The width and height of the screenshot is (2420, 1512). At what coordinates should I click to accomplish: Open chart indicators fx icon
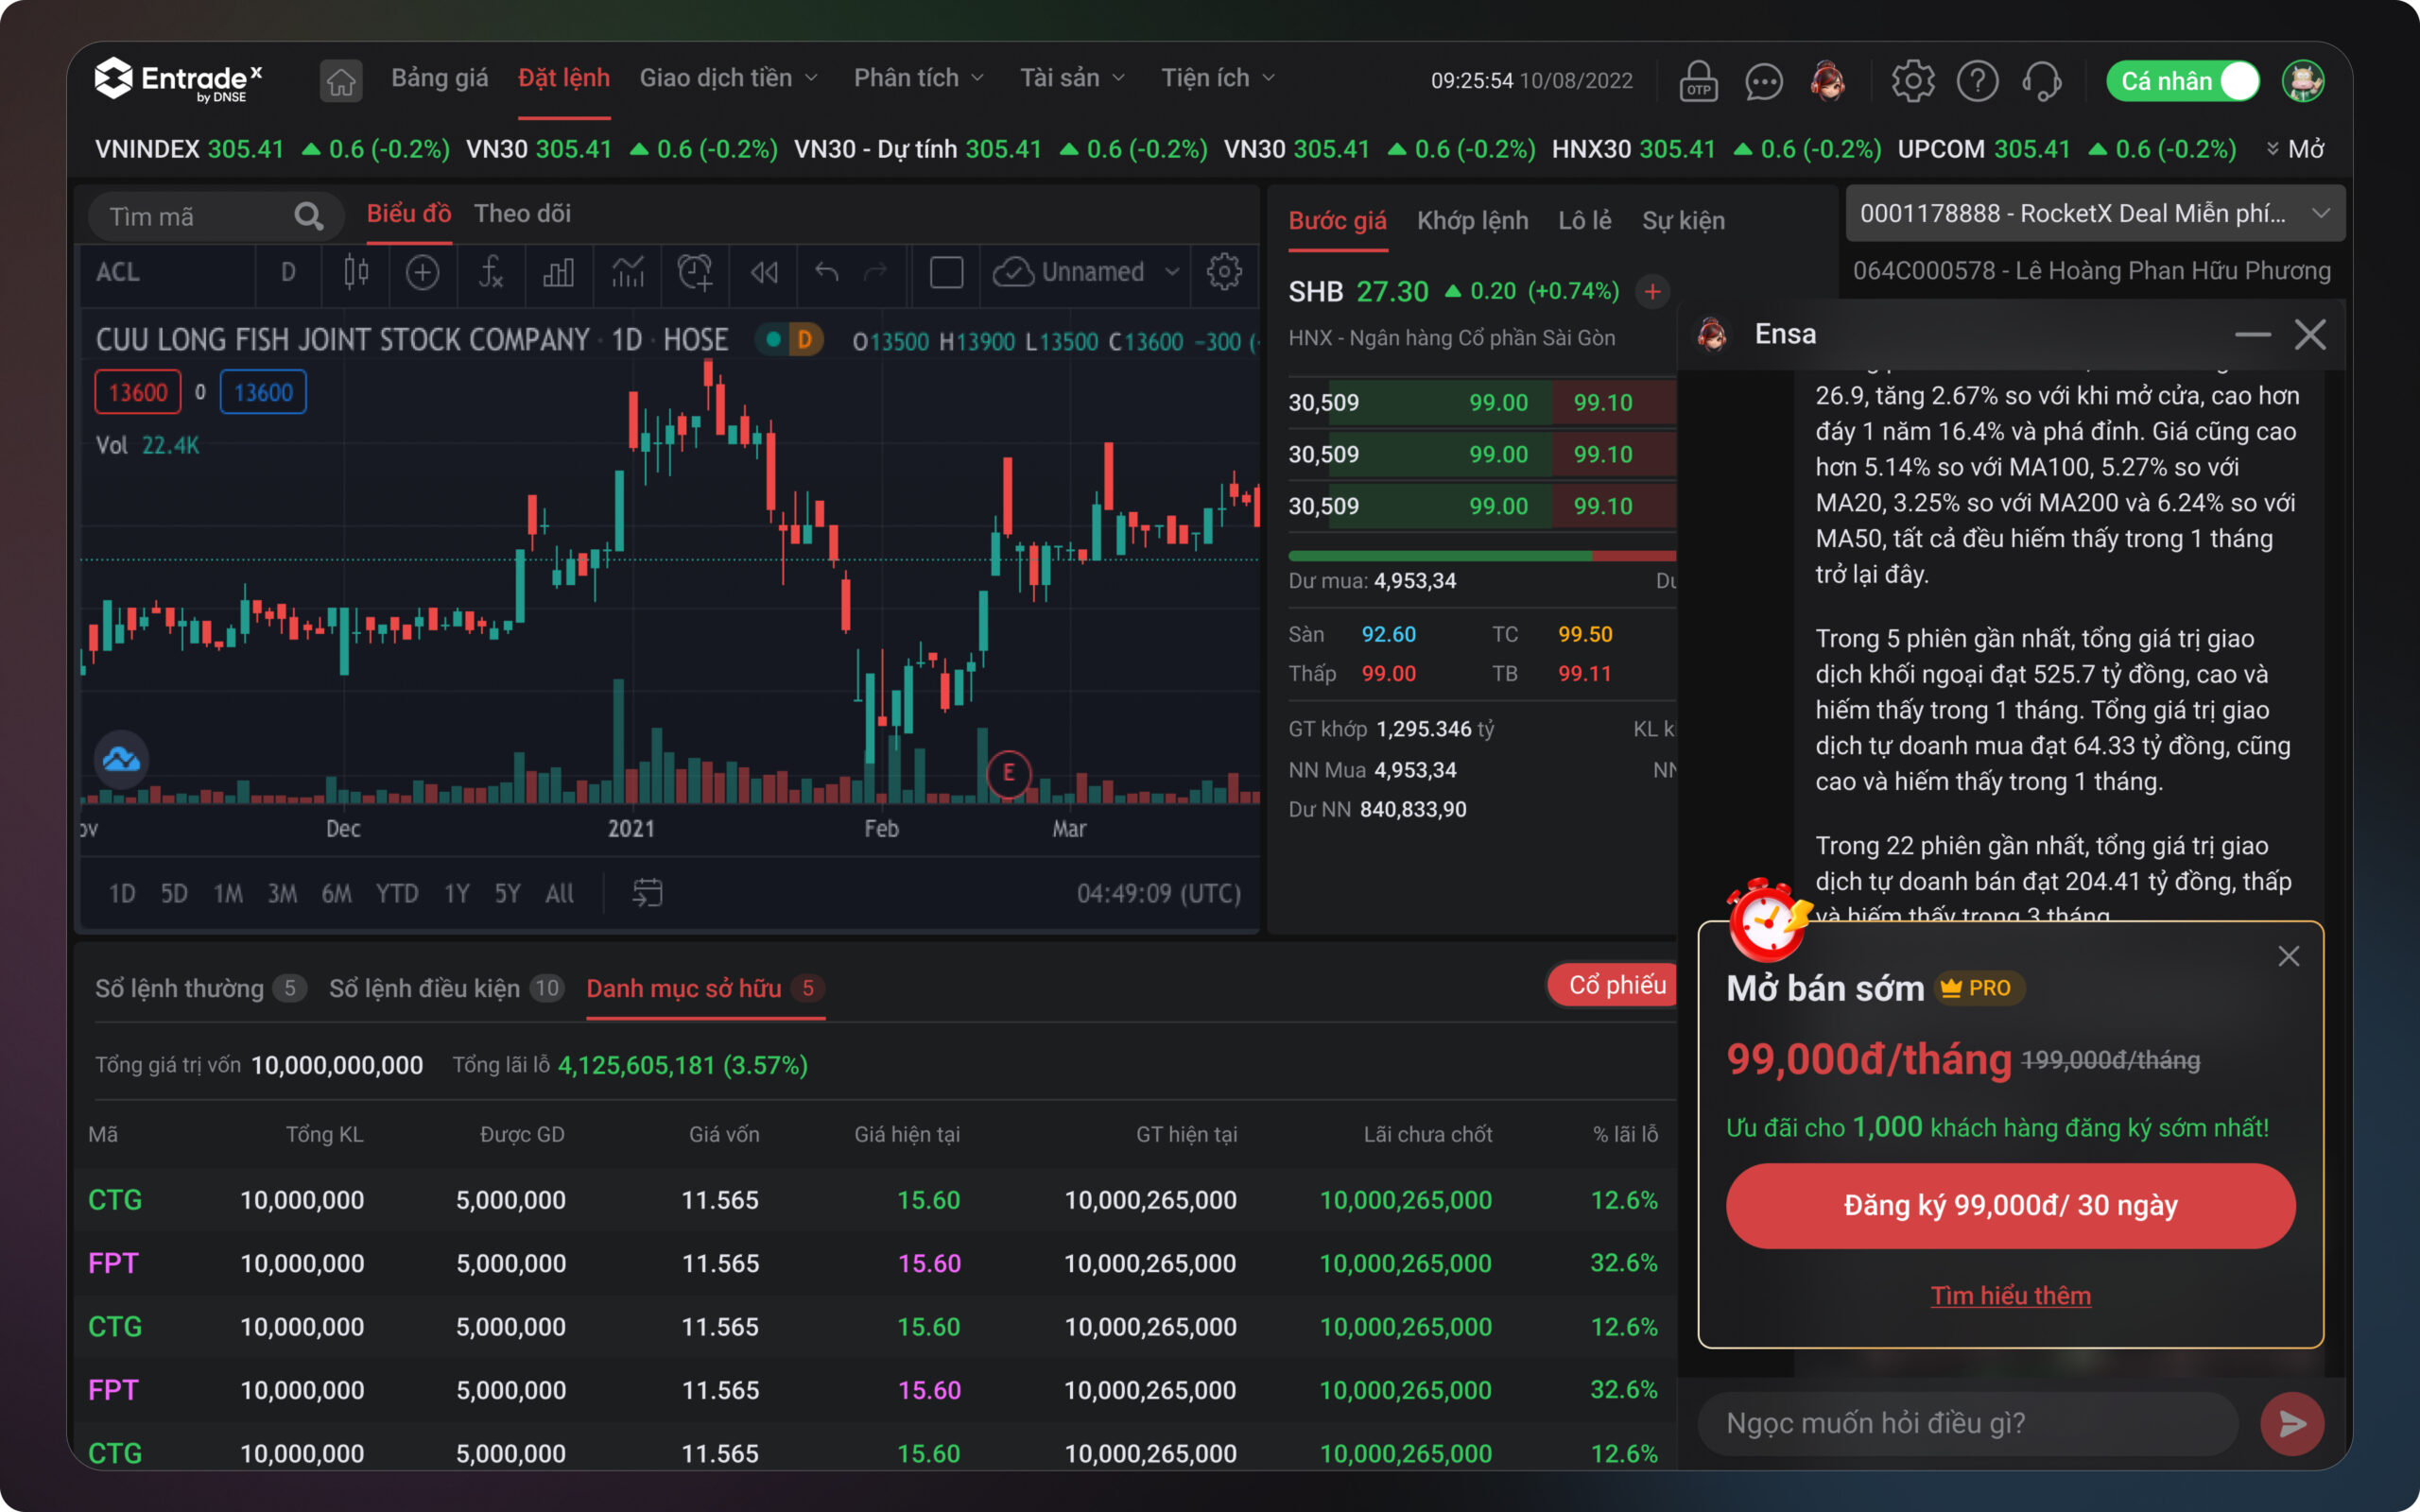coord(490,272)
